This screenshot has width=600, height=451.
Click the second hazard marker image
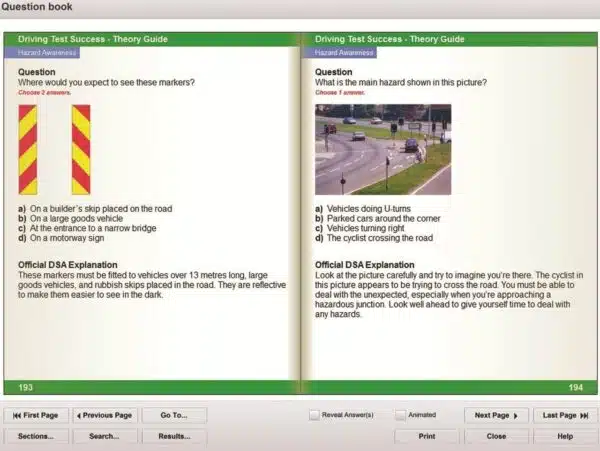pyautogui.click(x=81, y=150)
